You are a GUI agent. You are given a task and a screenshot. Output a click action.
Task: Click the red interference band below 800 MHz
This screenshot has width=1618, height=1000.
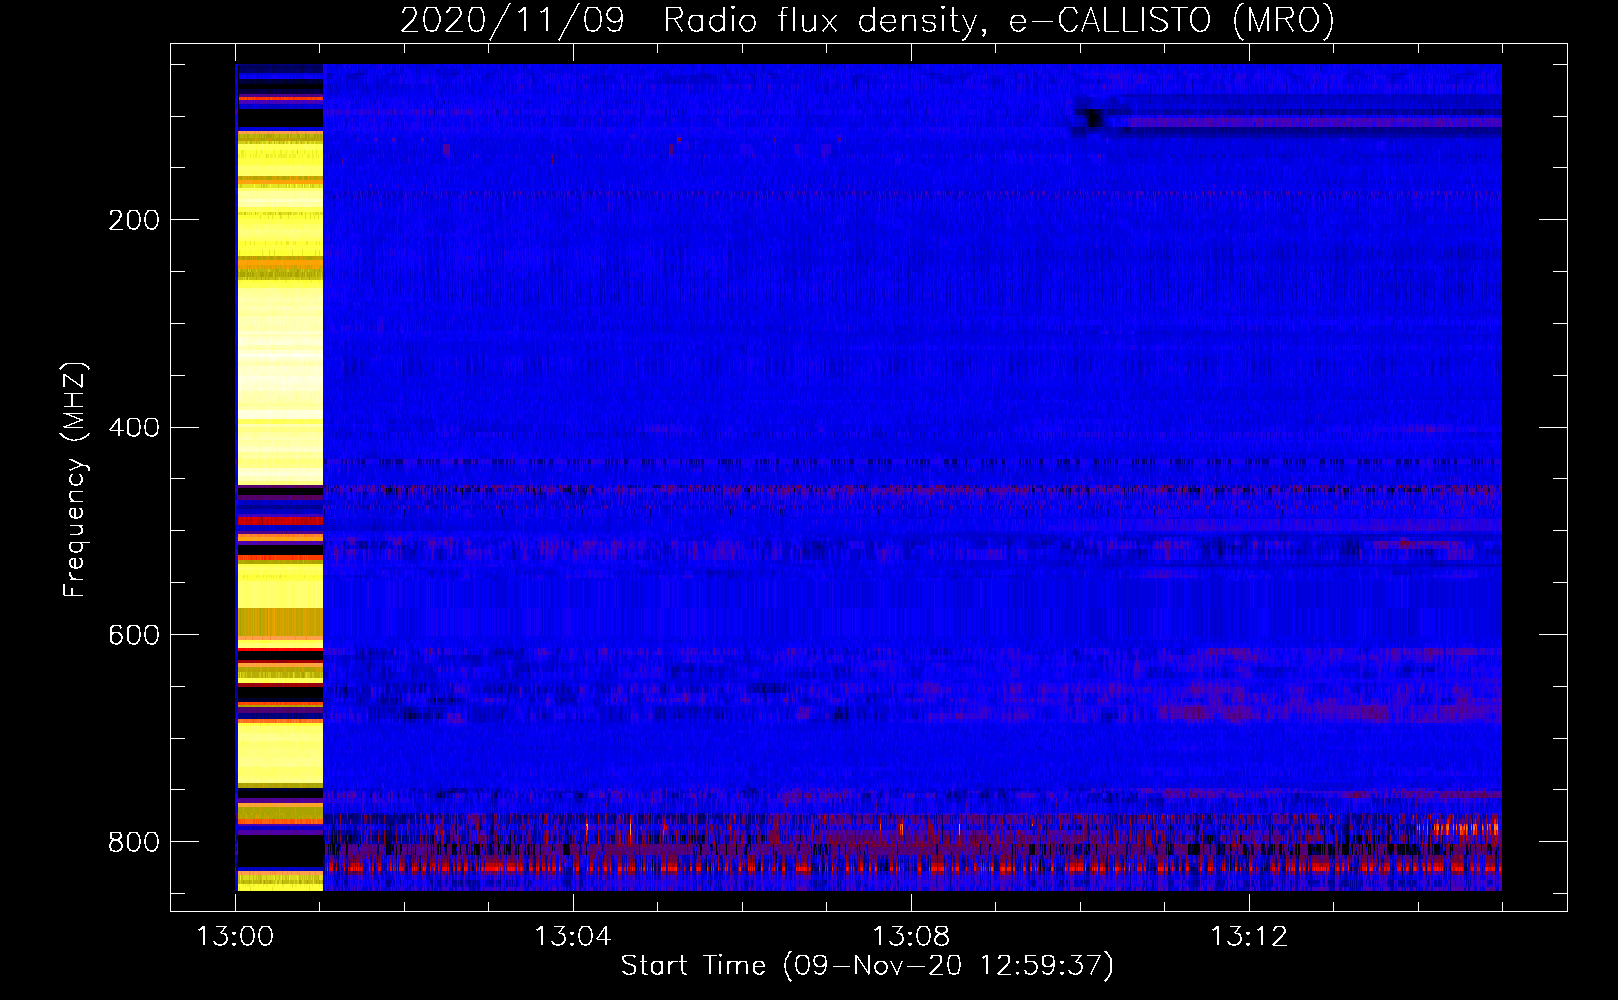(x=914, y=866)
